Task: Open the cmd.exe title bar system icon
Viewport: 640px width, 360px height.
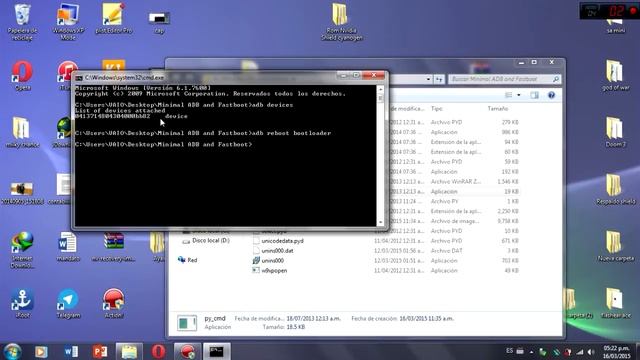Action: coord(79,78)
